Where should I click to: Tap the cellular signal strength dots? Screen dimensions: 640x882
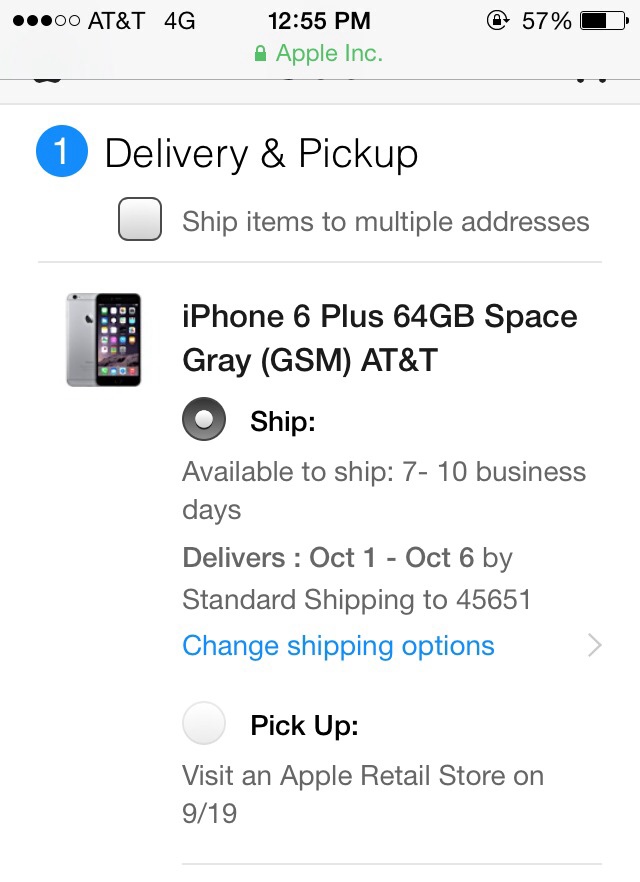[x=45, y=20]
